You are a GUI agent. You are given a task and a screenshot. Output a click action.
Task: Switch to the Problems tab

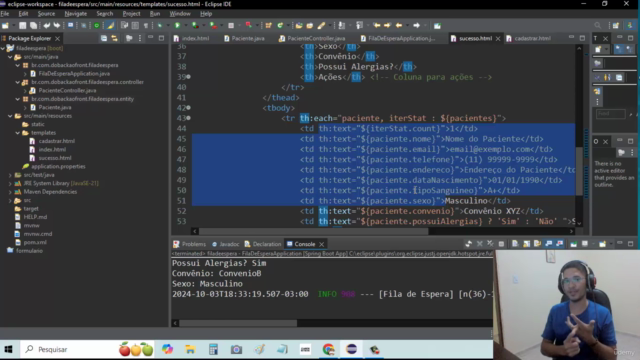[190, 244]
